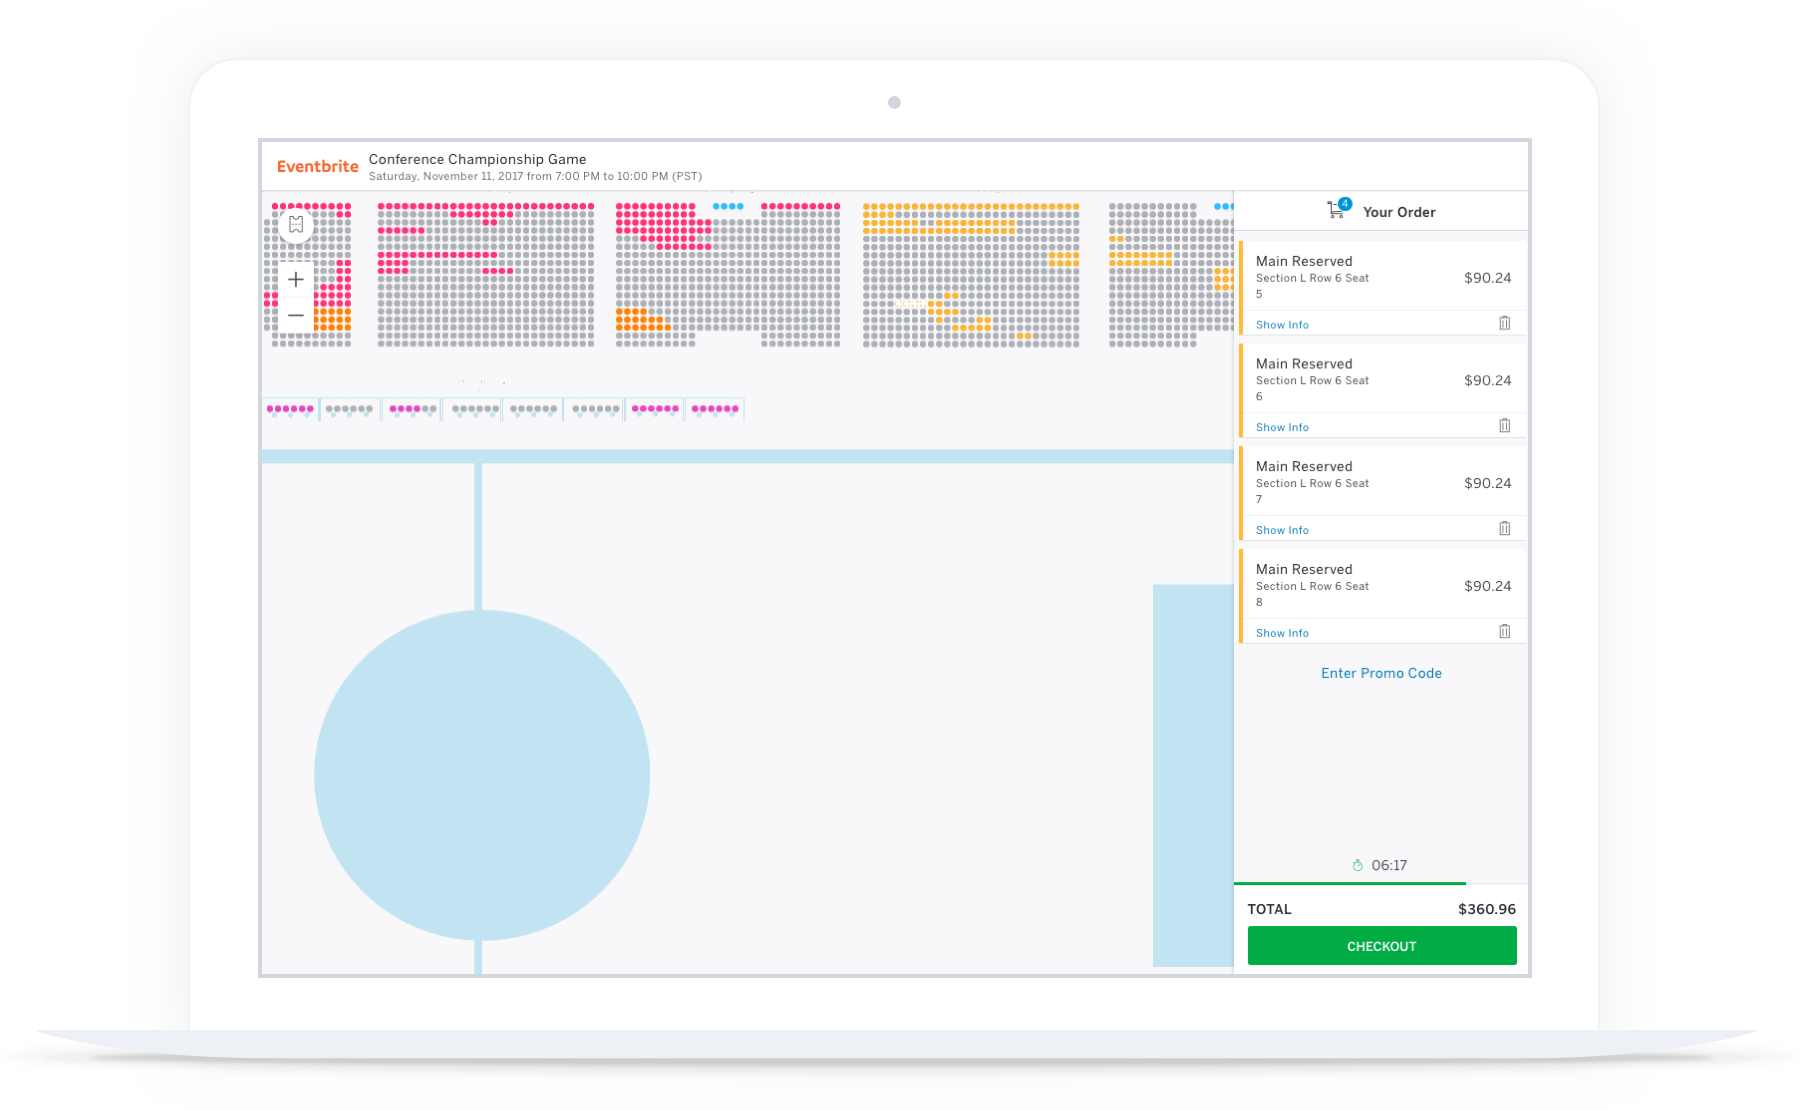Screen dimensions: 1802x1110
Task: Zoom out of the seating map
Action: coord(296,315)
